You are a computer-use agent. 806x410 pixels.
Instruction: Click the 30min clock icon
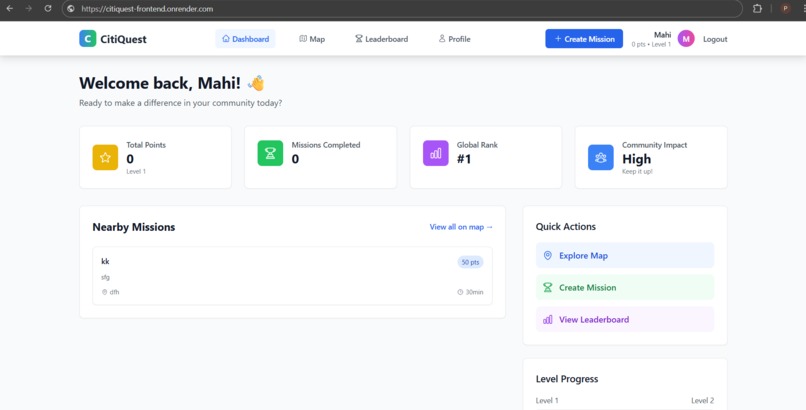point(460,292)
